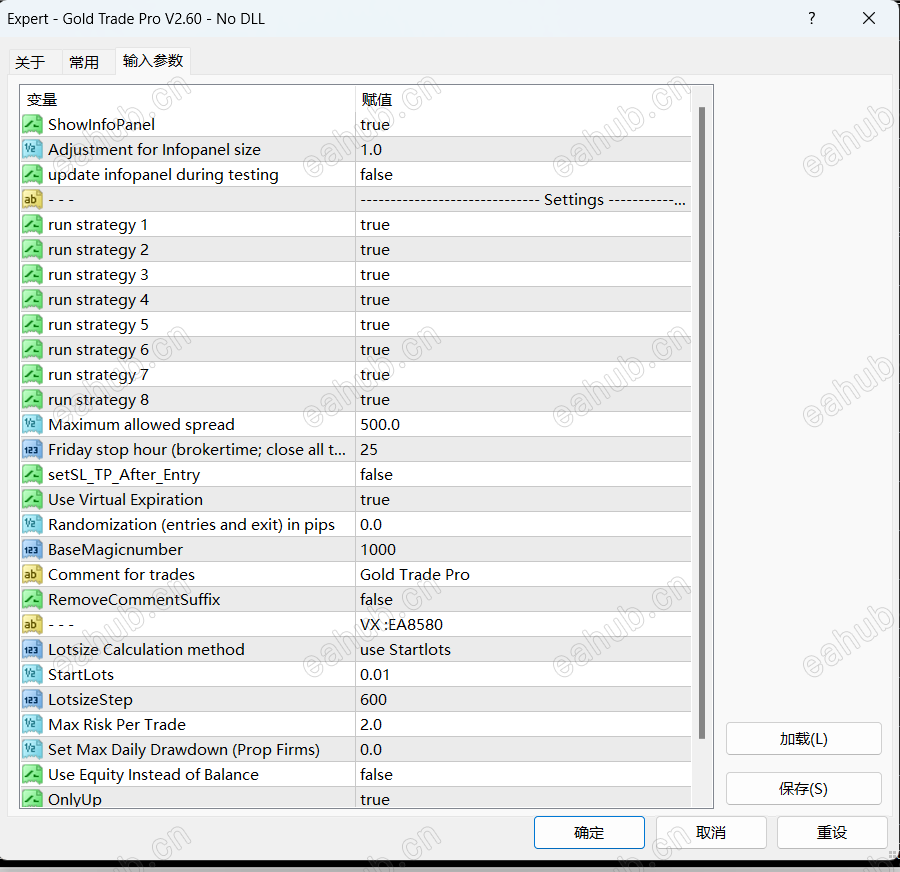Click the icon beside run strategy 6
The image size is (900, 872).
coord(32,350)
